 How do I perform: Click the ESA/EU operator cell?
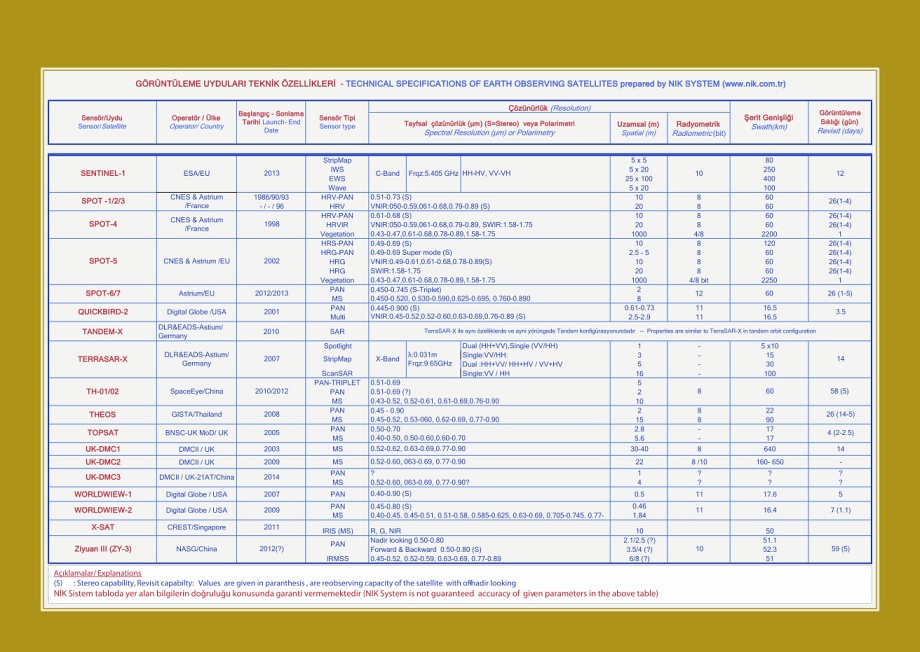coord(197,174)
